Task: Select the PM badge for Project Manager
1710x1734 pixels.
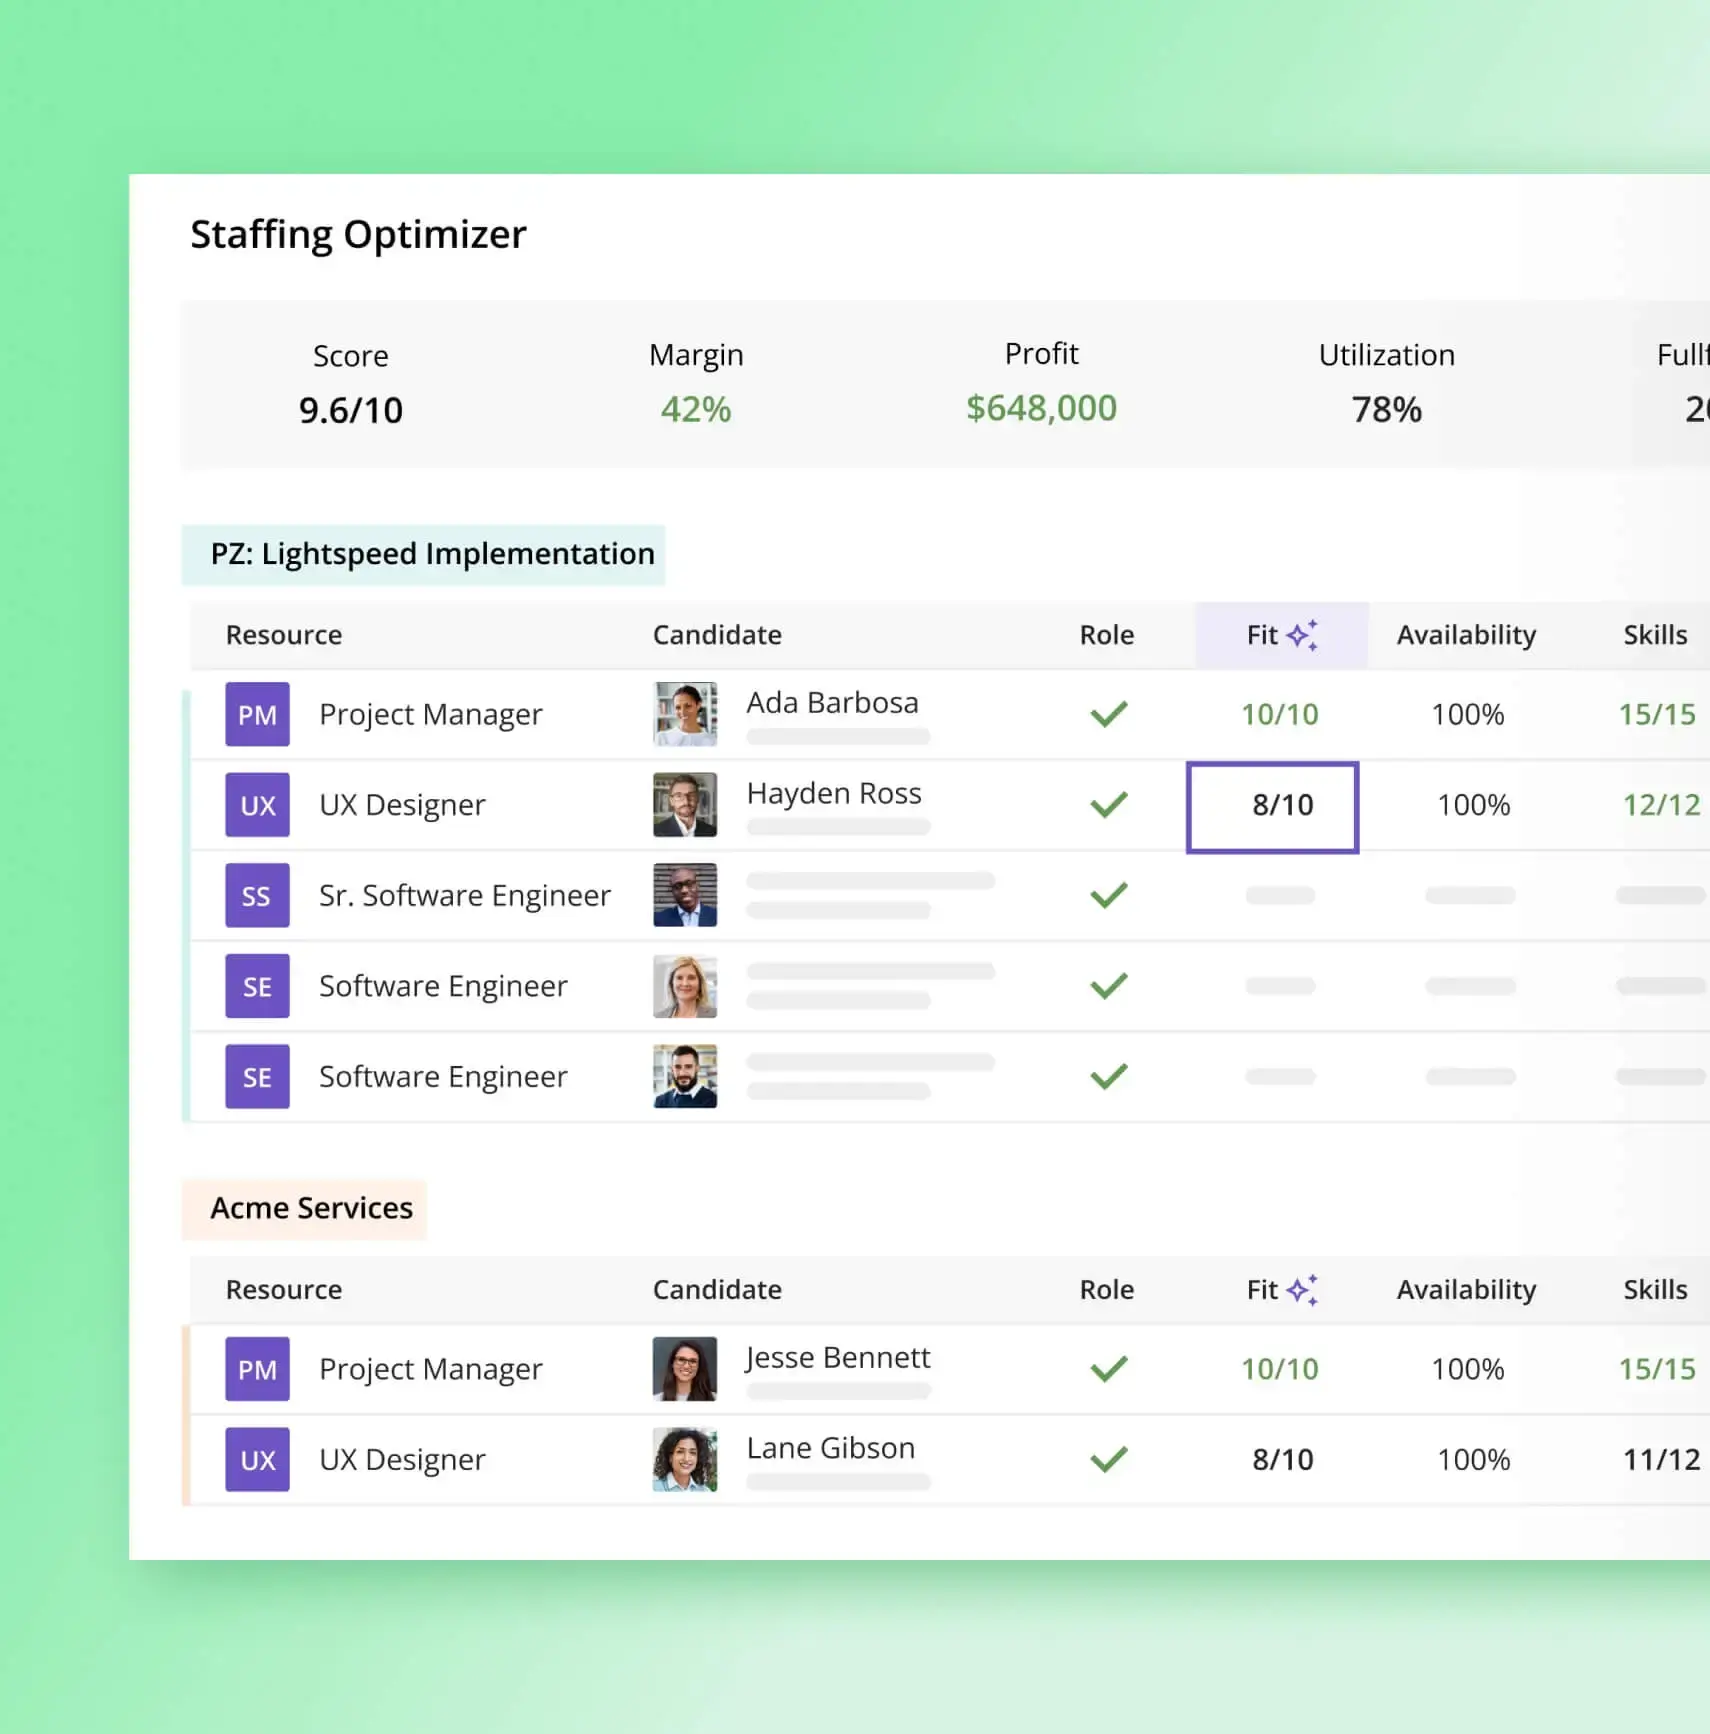Action: click(x=257, y=714)
